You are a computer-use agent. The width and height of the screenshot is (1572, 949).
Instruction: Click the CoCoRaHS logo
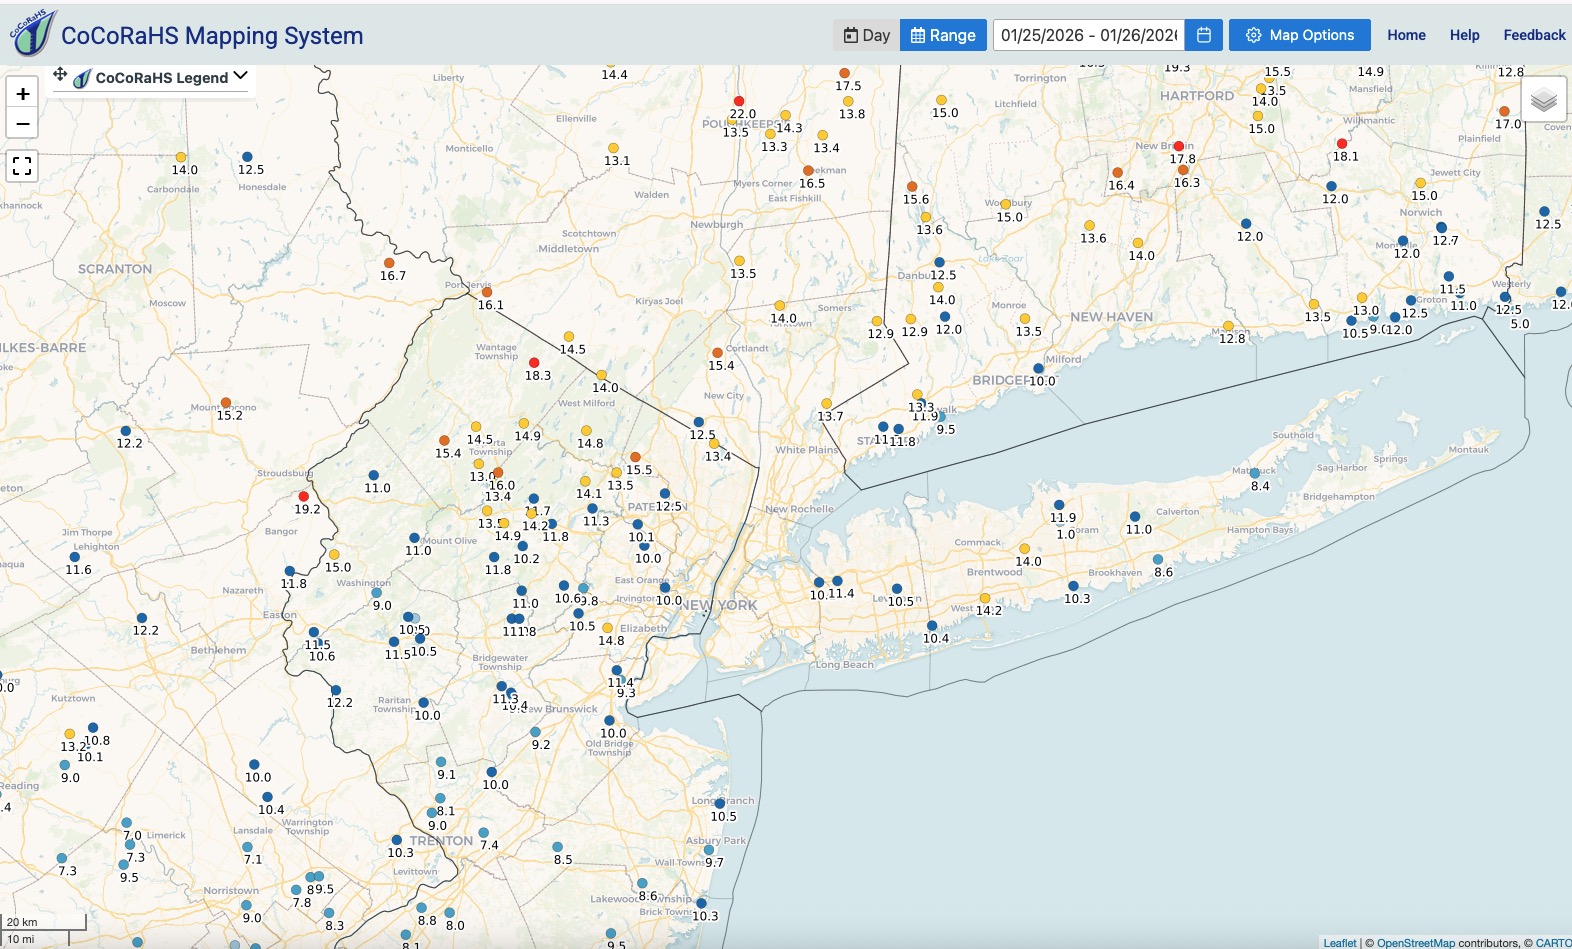(32, 33)
